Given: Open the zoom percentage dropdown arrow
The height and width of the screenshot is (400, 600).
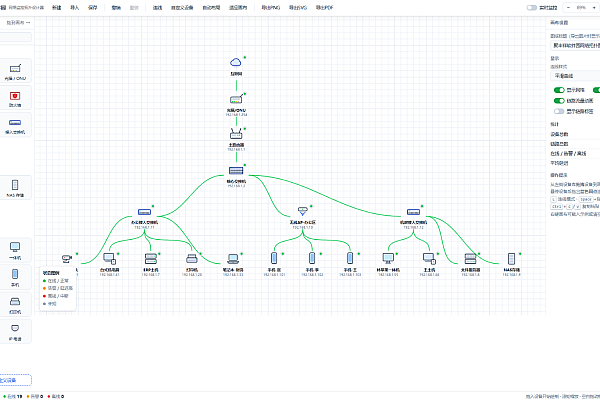Looking at the screenshot, I should coord(594,8).
